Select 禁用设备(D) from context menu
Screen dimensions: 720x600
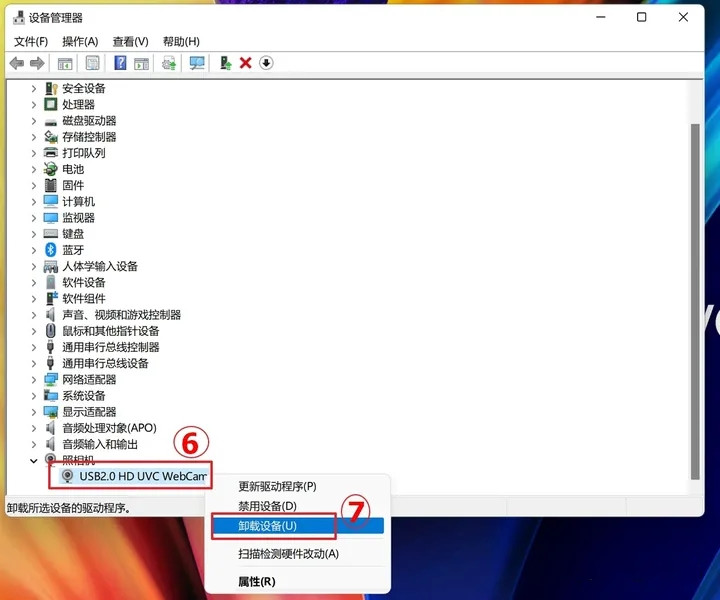tap(267, 507)
